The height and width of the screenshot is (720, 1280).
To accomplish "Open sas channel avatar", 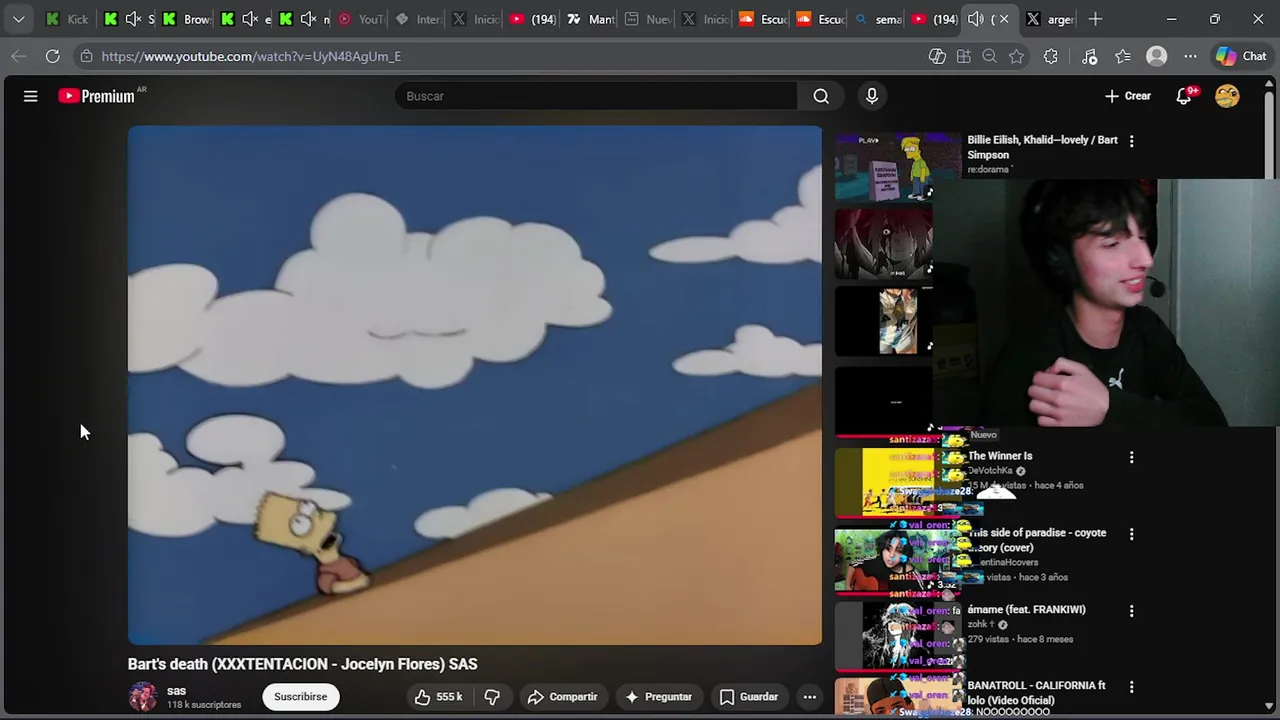I will click(143, 697).
